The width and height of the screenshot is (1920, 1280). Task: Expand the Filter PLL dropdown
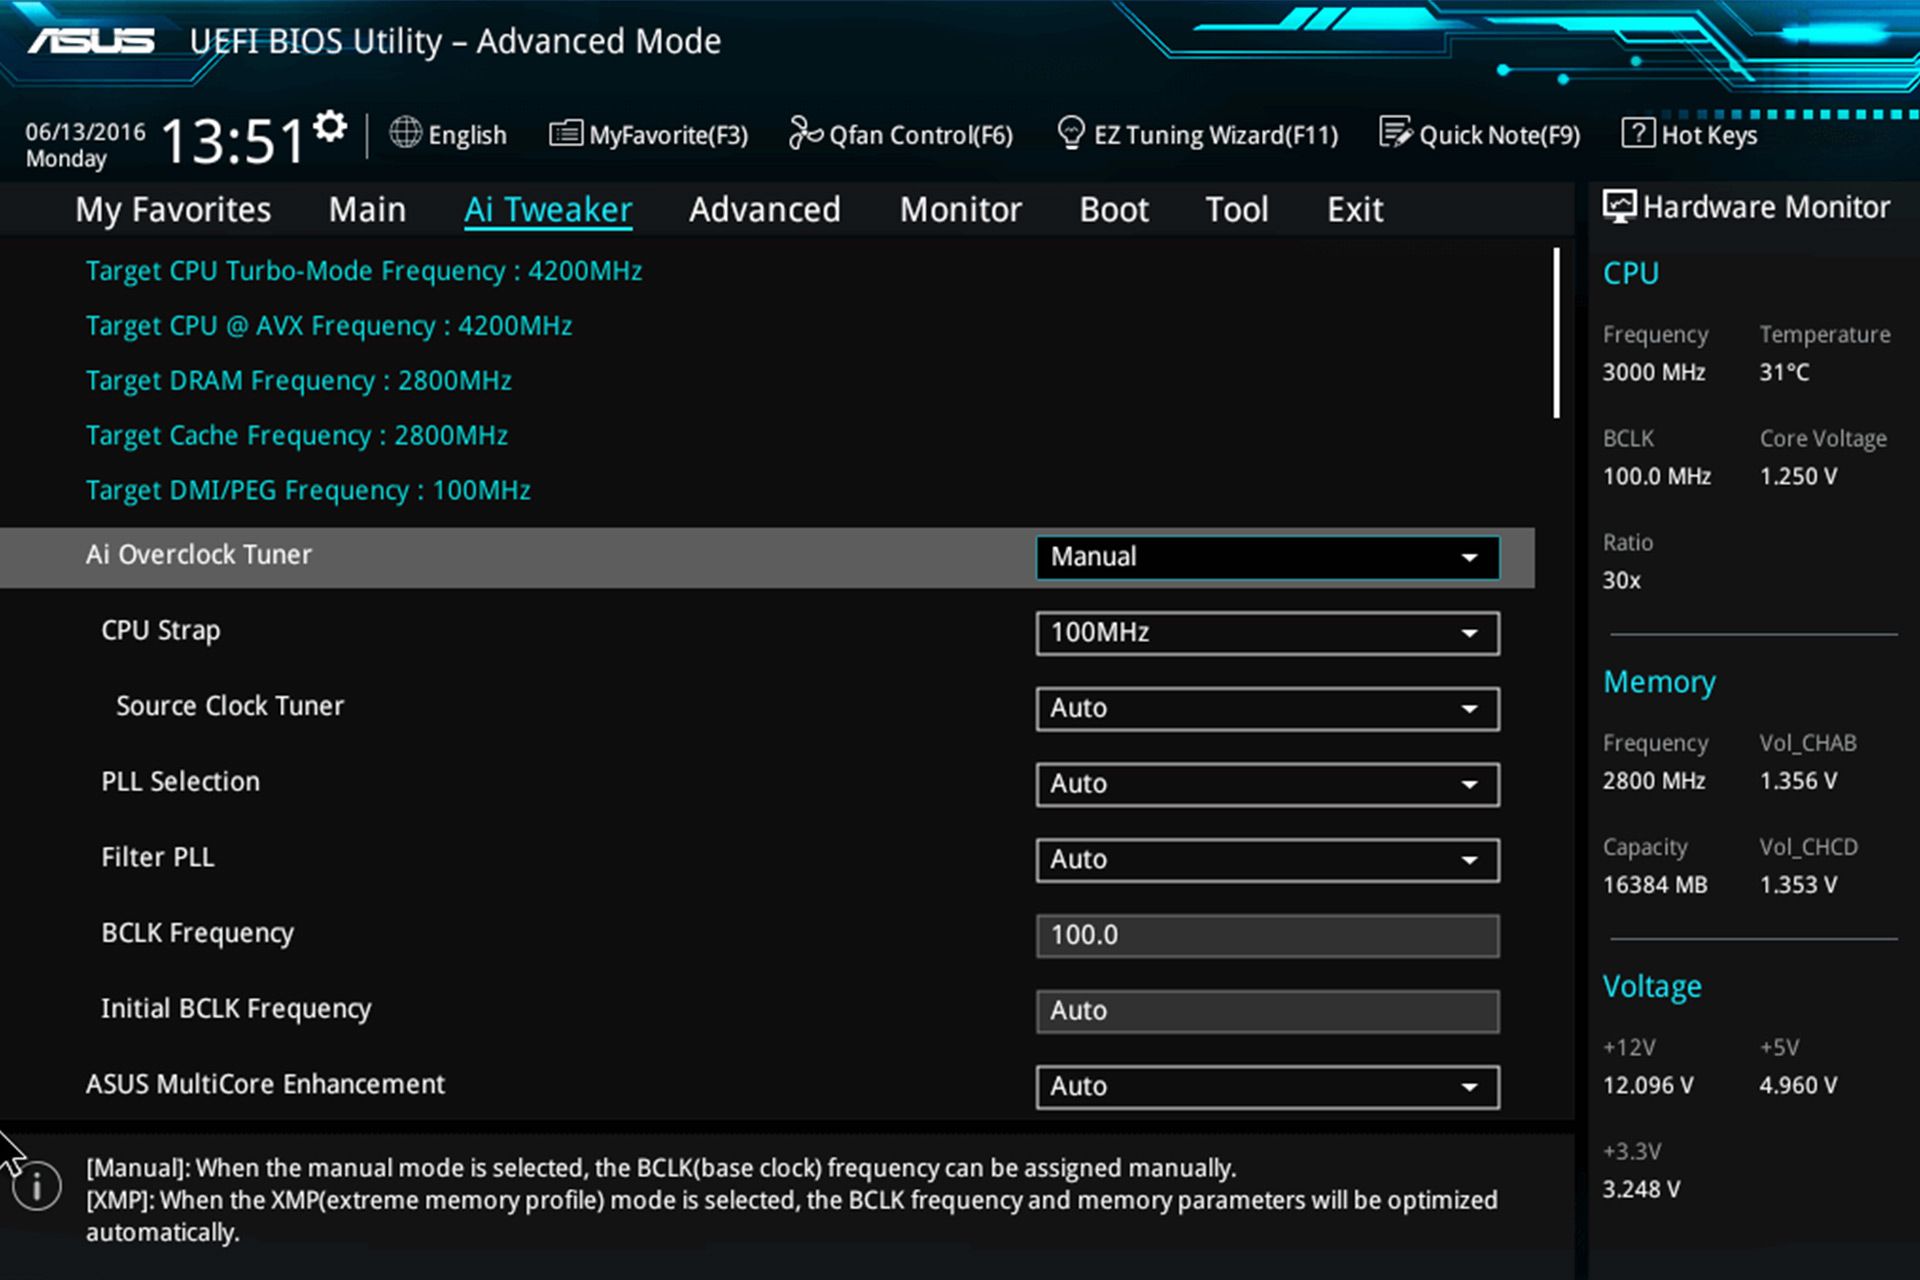pos(1267,860)
